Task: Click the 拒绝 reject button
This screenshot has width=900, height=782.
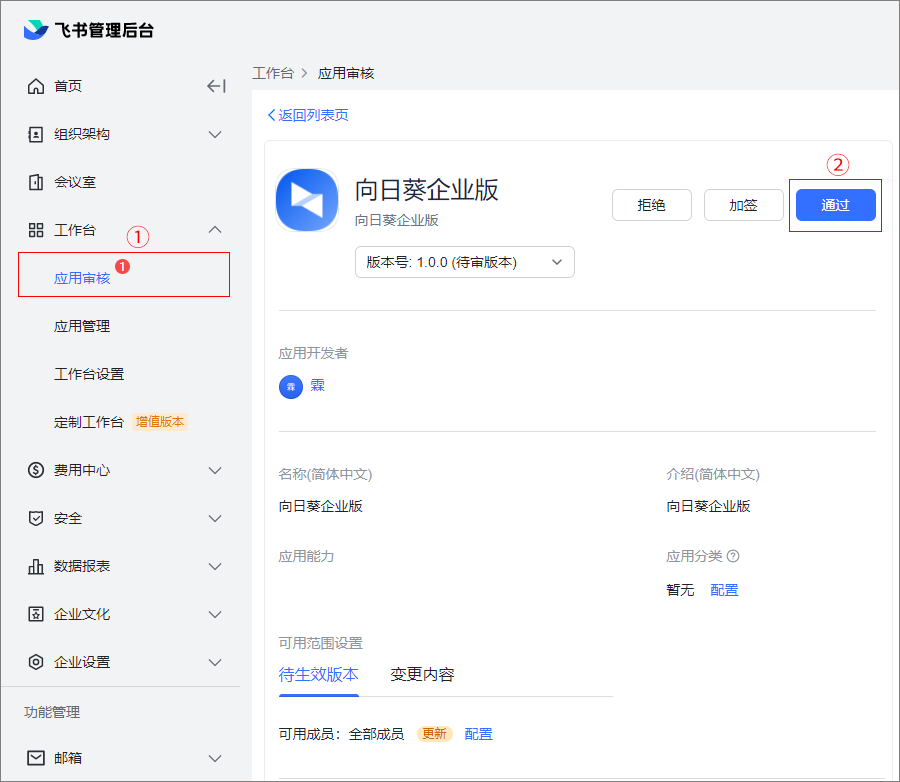Action: point(651,205)
